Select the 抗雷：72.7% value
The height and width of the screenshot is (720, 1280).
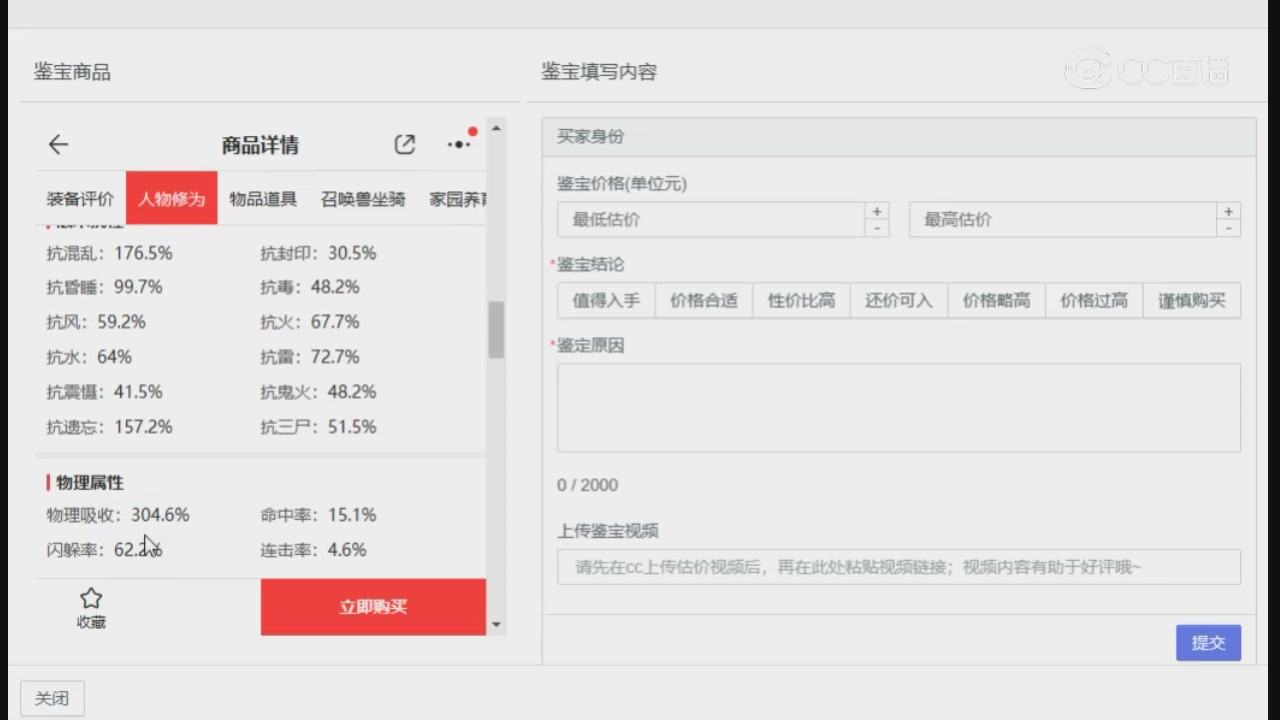click(310, 357)
